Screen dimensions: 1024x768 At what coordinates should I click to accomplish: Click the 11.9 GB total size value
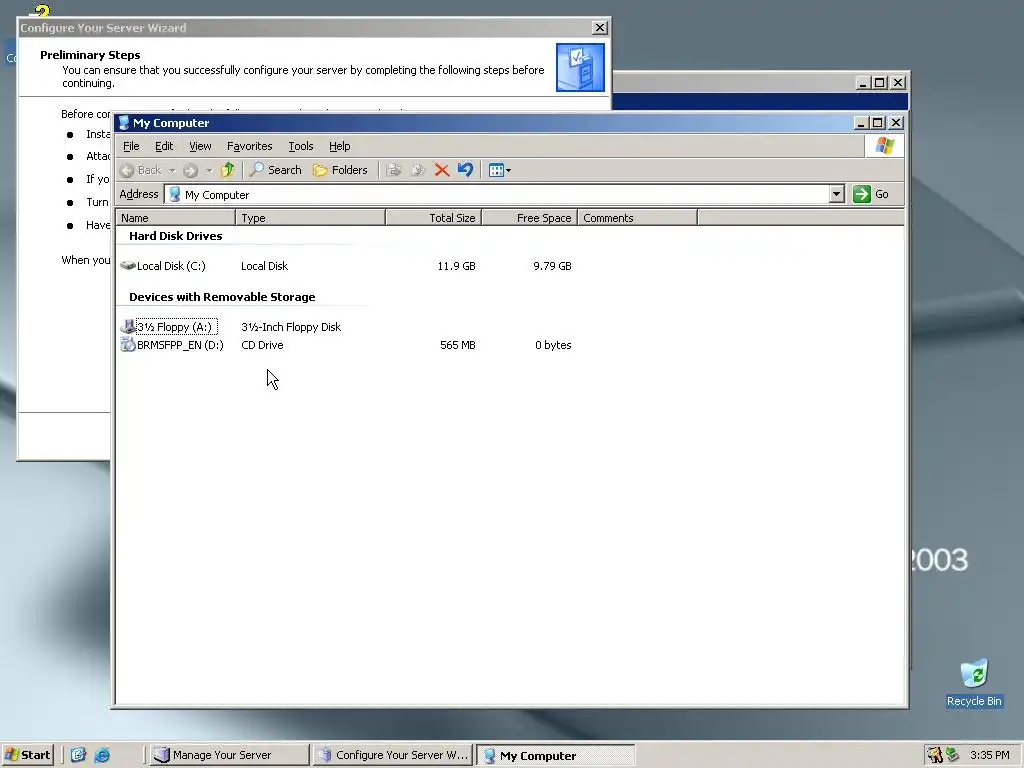[456, 266]
